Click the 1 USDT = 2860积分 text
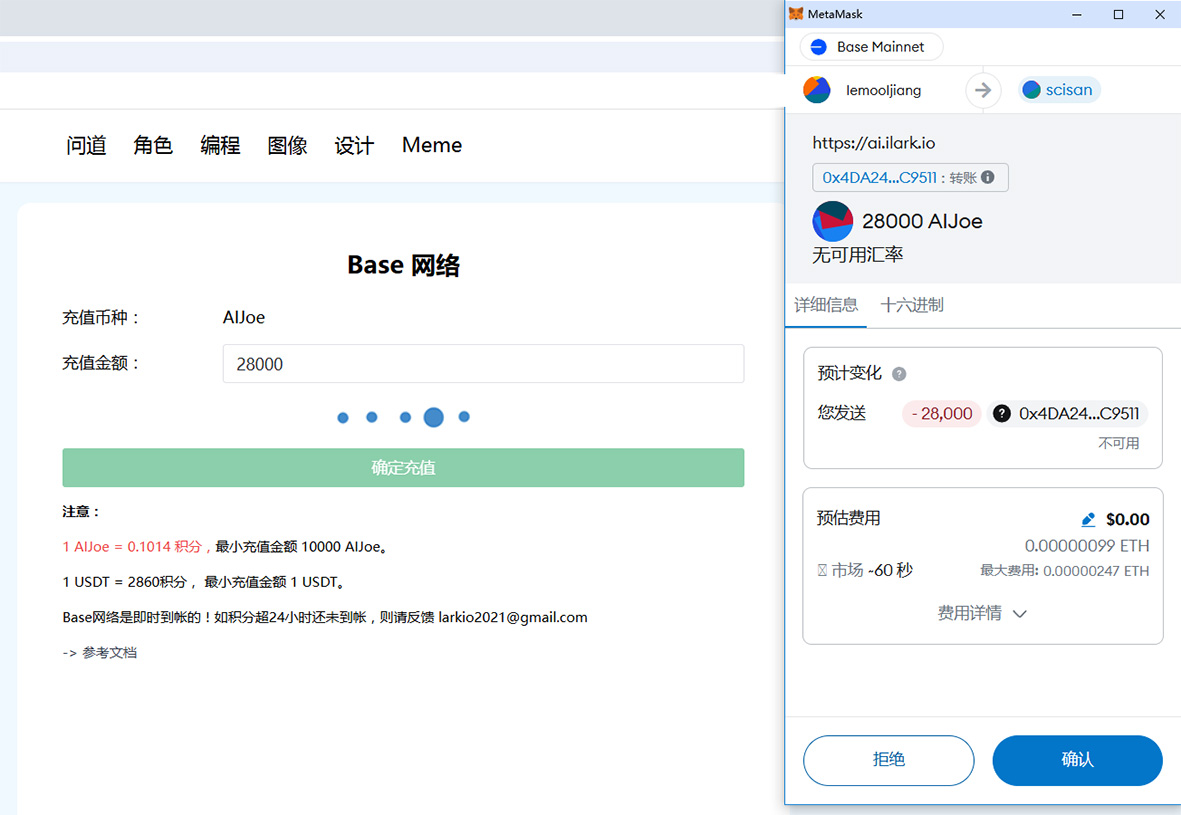Viewport: 1181px width, 815px height. (125, 582)
